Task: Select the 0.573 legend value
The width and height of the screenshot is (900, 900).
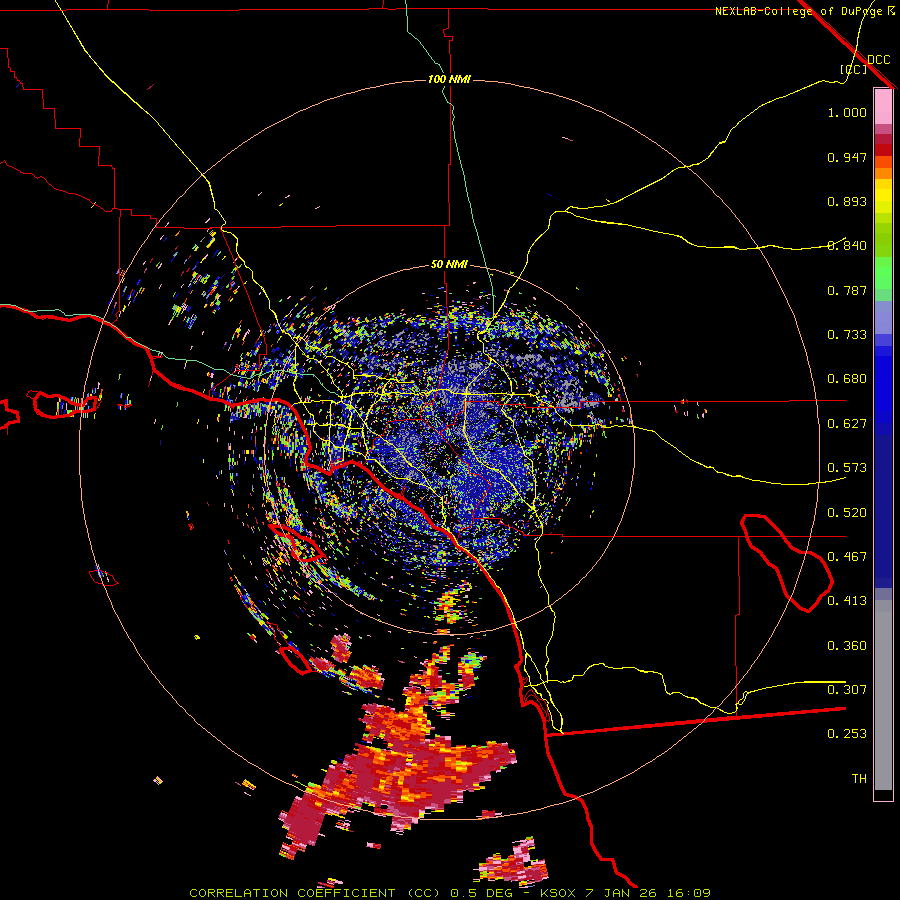Action: click(x=847, y=468)
